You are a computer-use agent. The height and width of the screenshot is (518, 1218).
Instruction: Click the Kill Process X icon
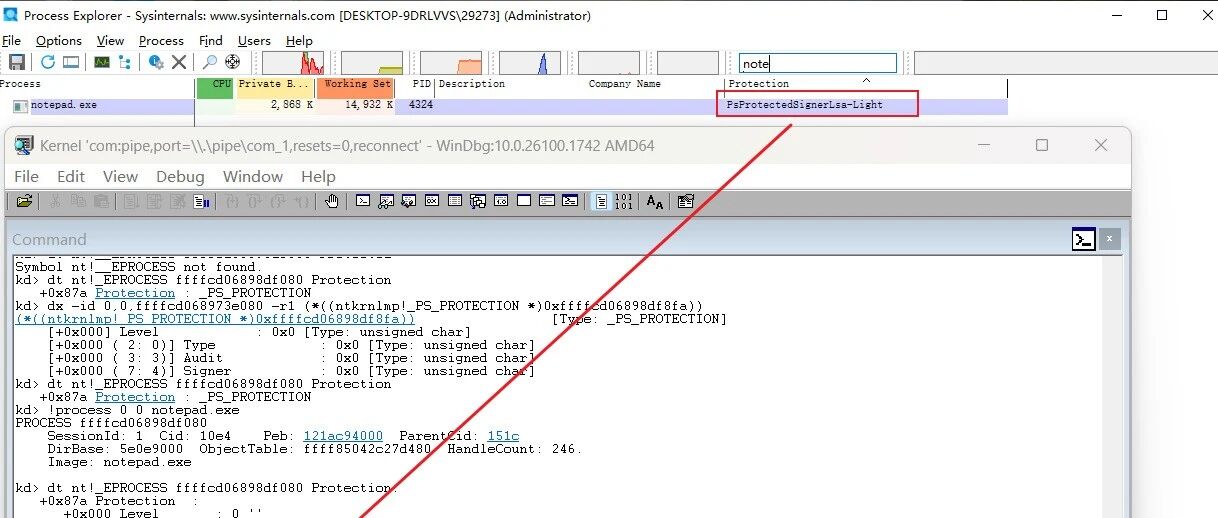(x=179, y=62)
